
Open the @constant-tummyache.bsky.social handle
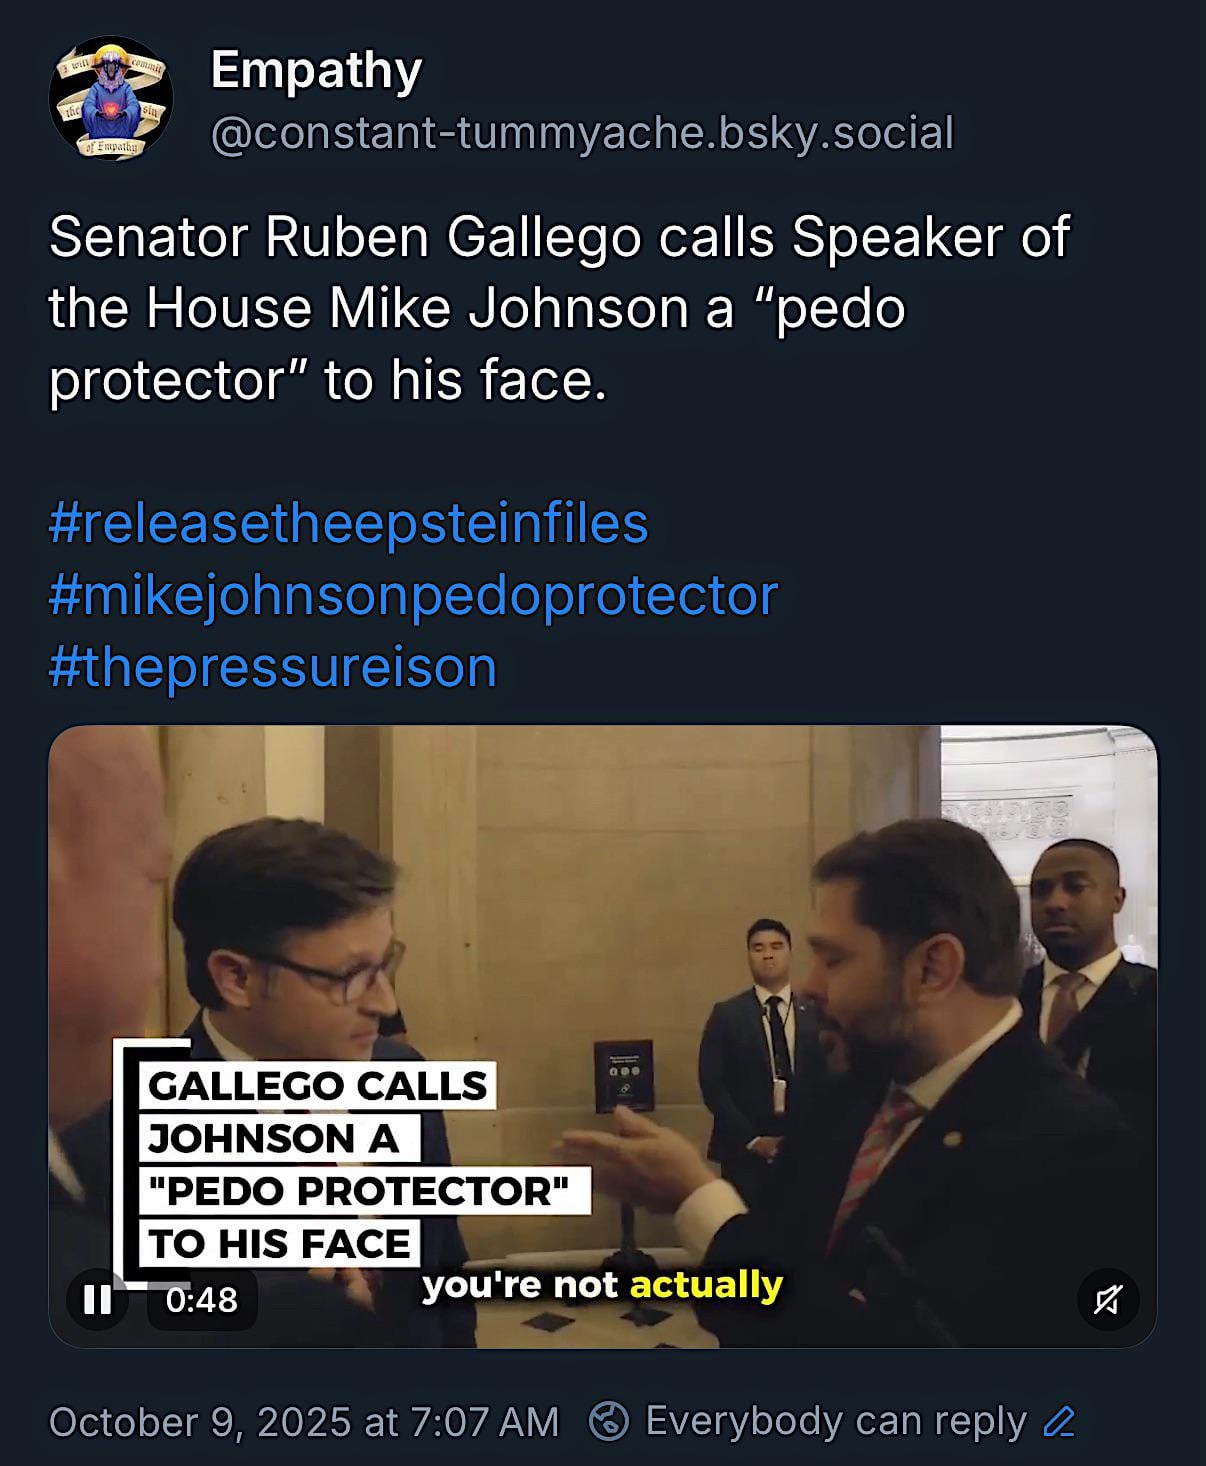(x=582, y=133)
